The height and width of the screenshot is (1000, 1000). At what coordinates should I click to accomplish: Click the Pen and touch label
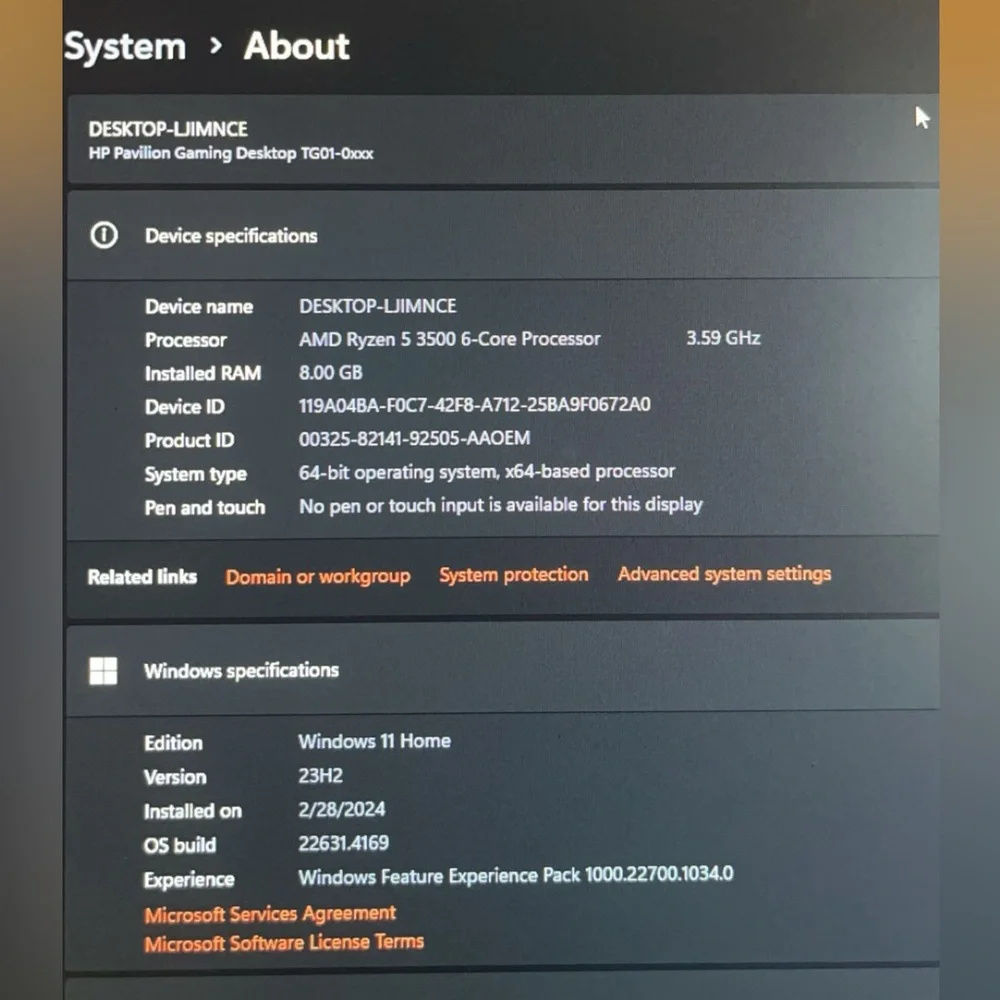(205, 508)
